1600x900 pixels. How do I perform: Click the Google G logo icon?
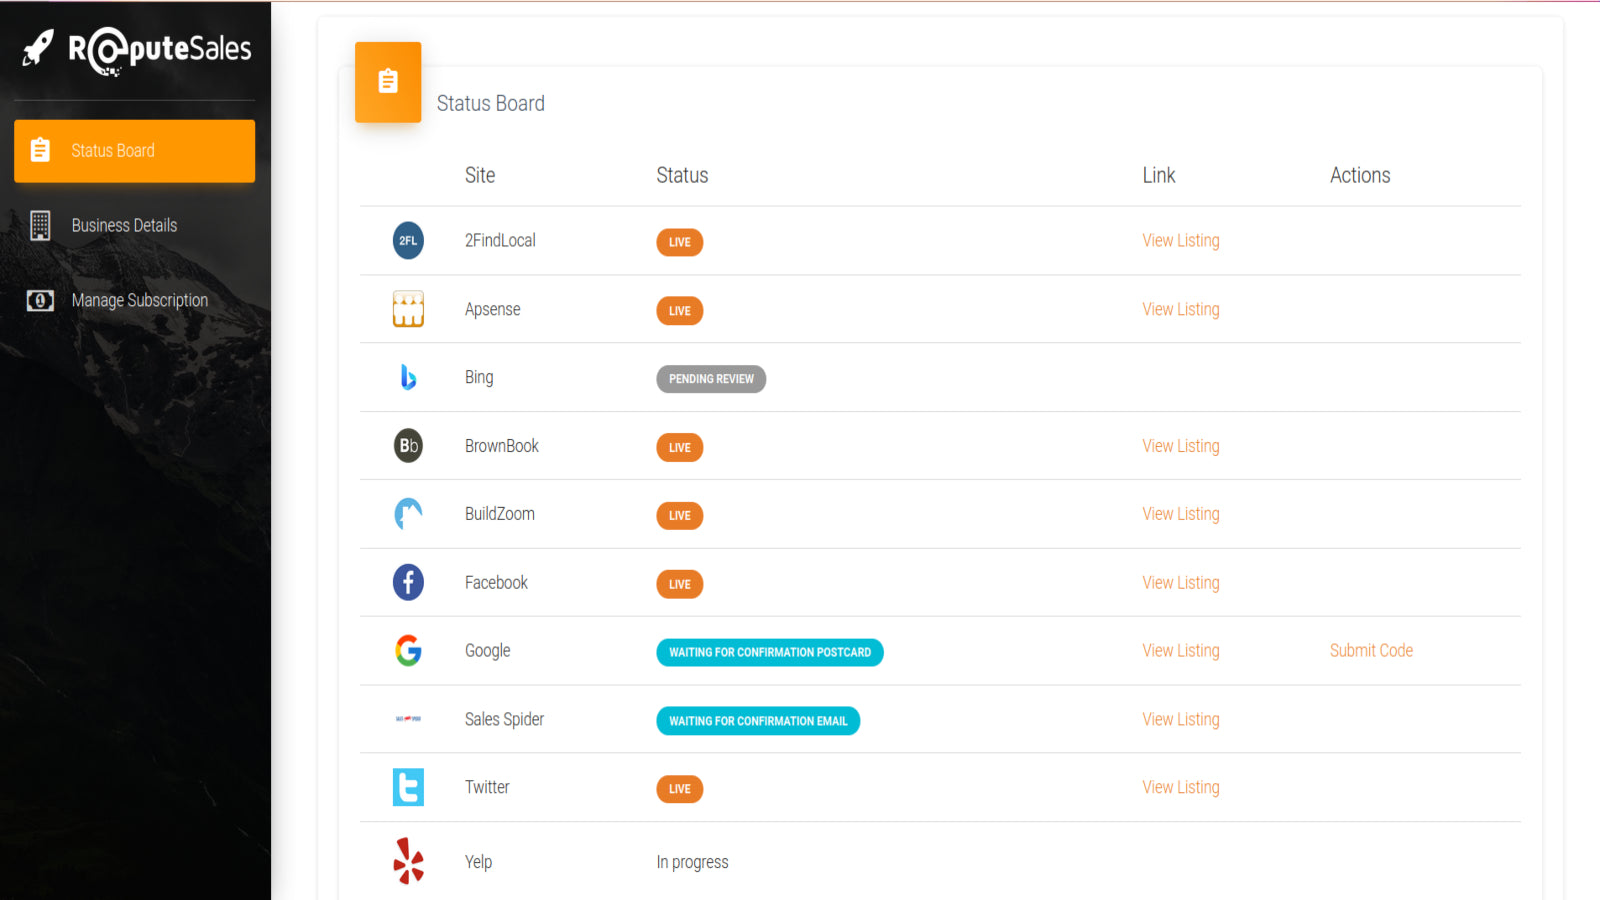pos(408,651)
